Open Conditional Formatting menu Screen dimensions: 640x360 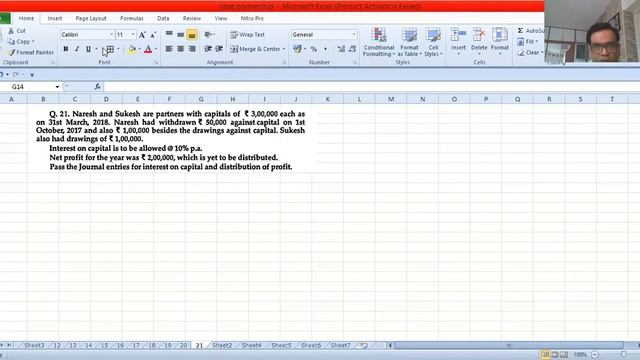point(378,42)
